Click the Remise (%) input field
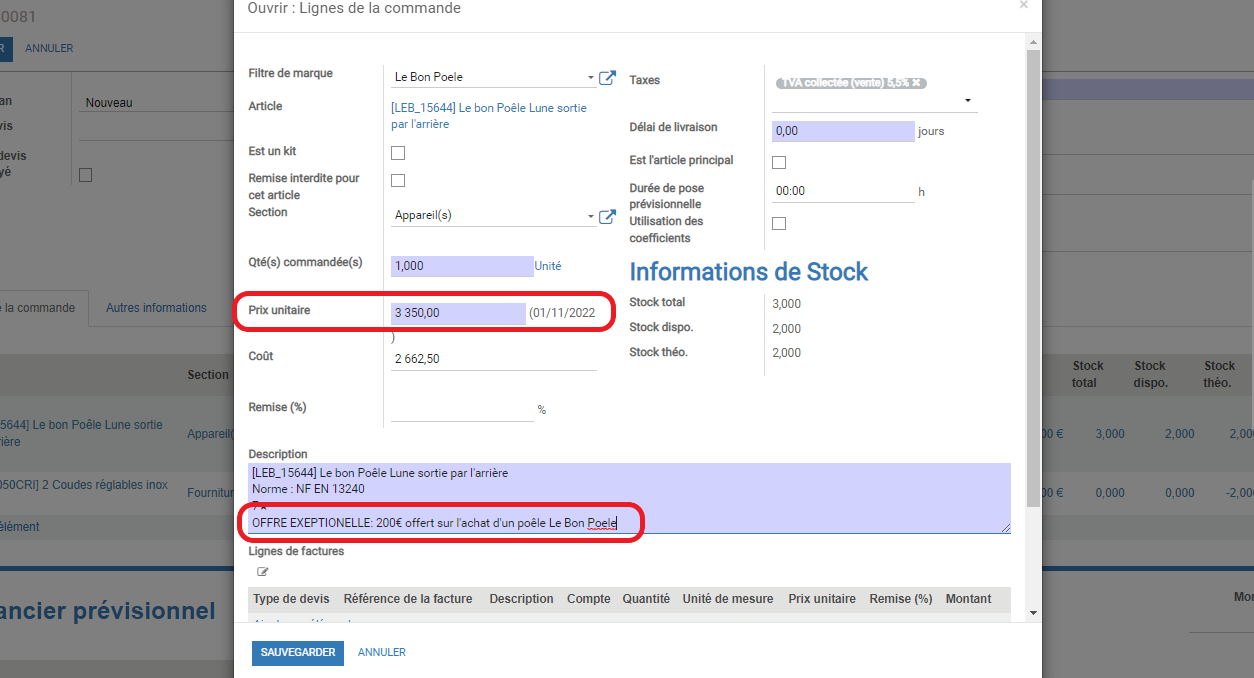 (x=462, y=409)
